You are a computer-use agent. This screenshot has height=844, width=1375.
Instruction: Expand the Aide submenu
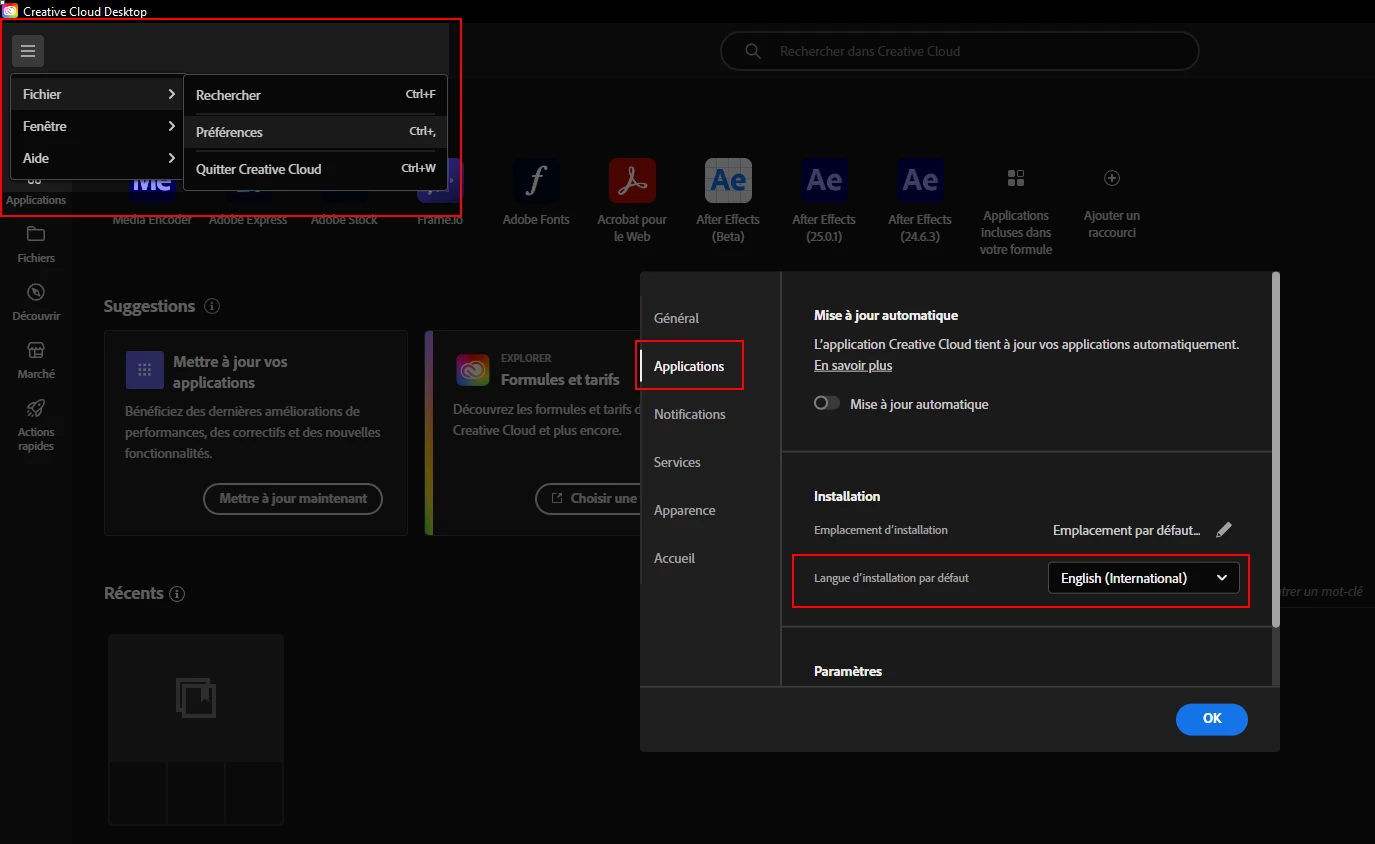97,158
